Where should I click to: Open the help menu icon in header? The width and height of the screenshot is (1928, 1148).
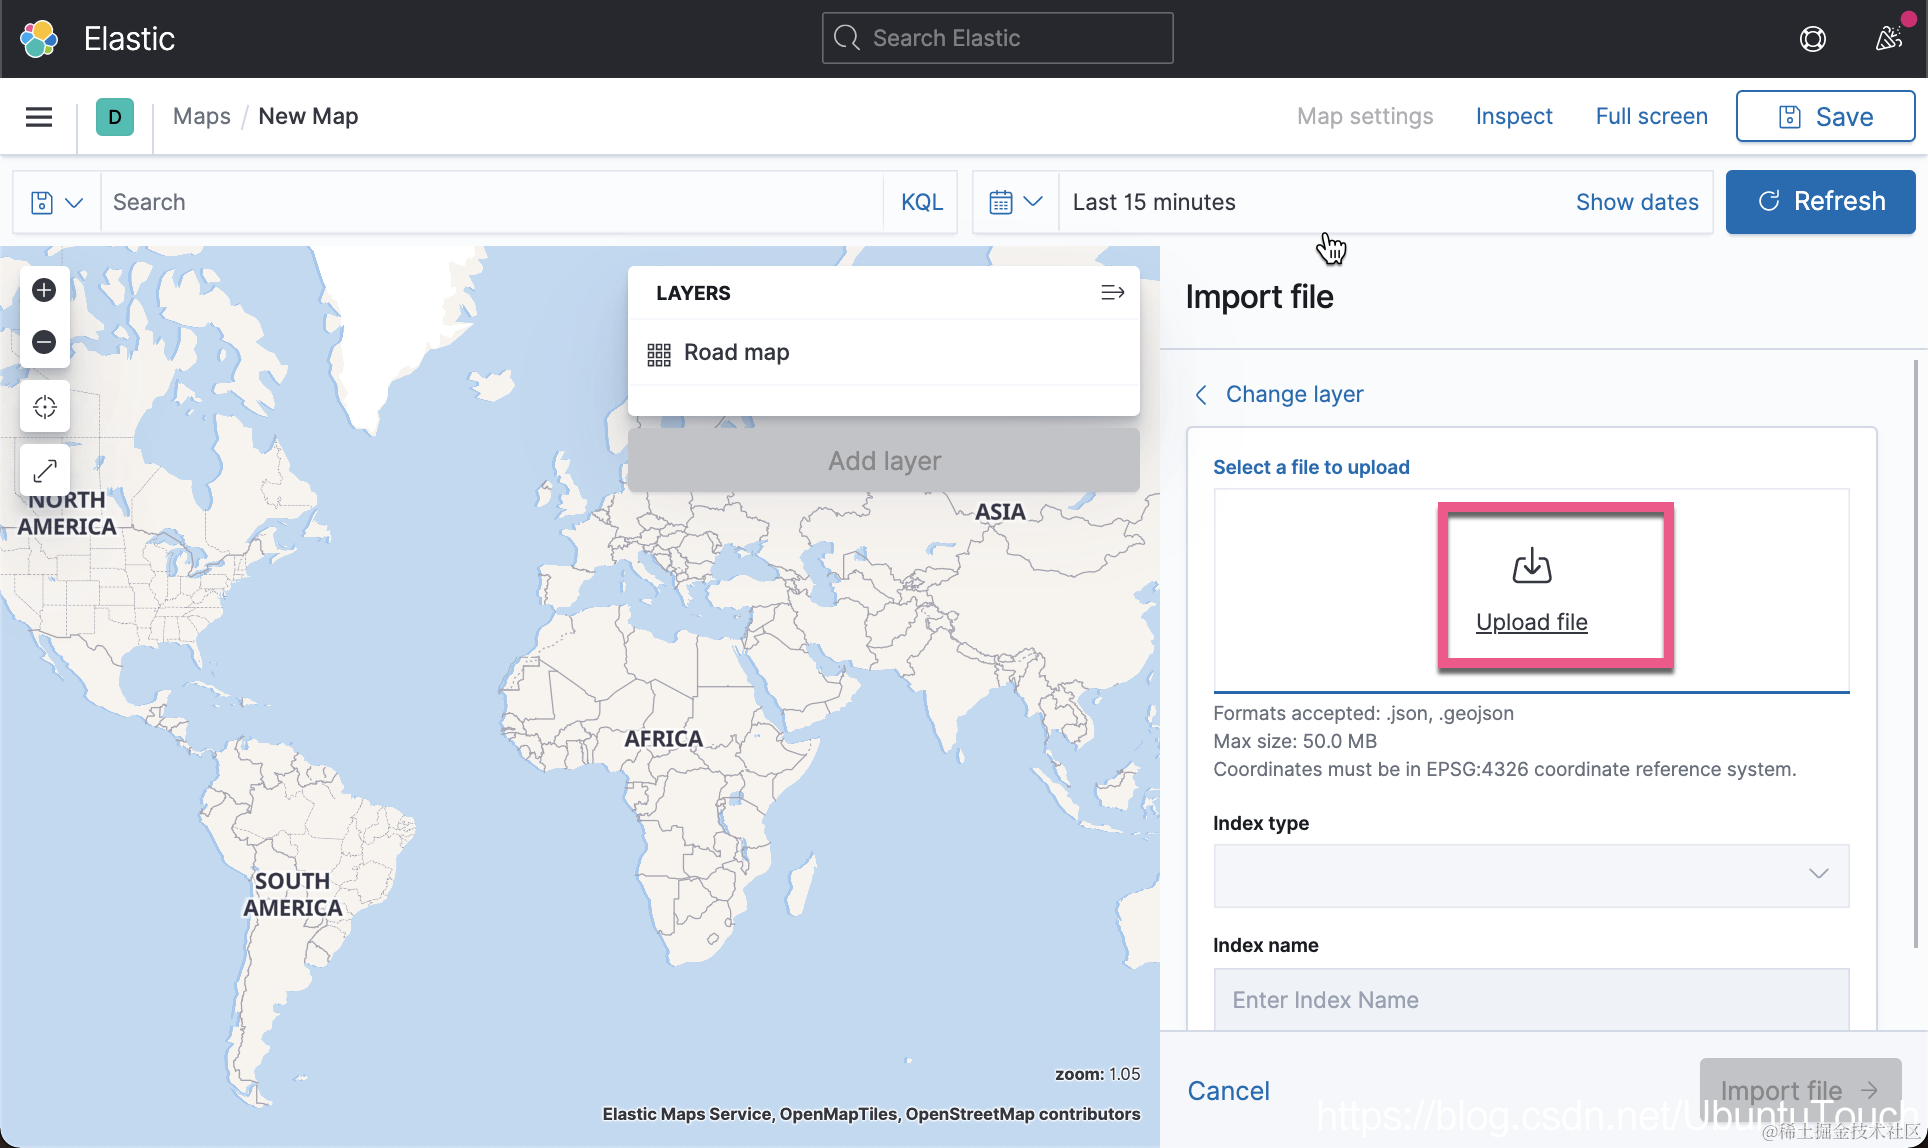coord(1812,39)
